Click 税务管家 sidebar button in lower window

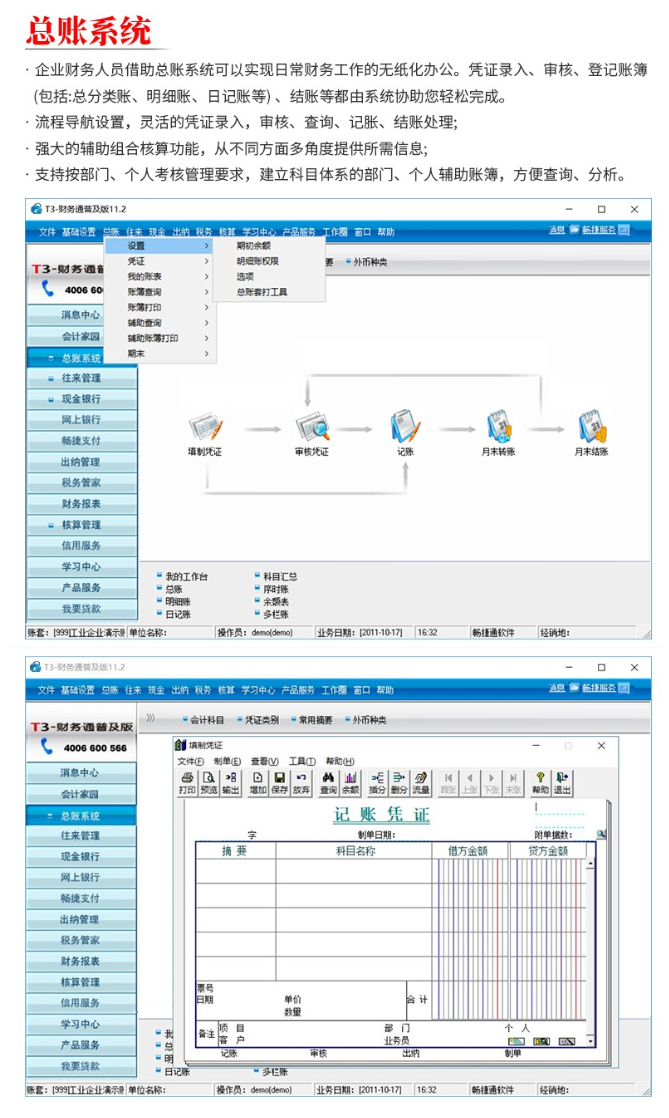[81, 940]
